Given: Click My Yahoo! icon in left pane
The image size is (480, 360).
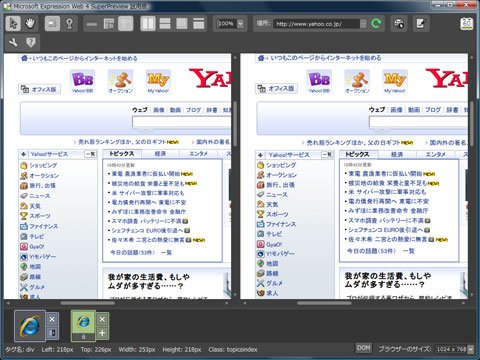Looking at the screenshot, I should [x=158, y=82].
